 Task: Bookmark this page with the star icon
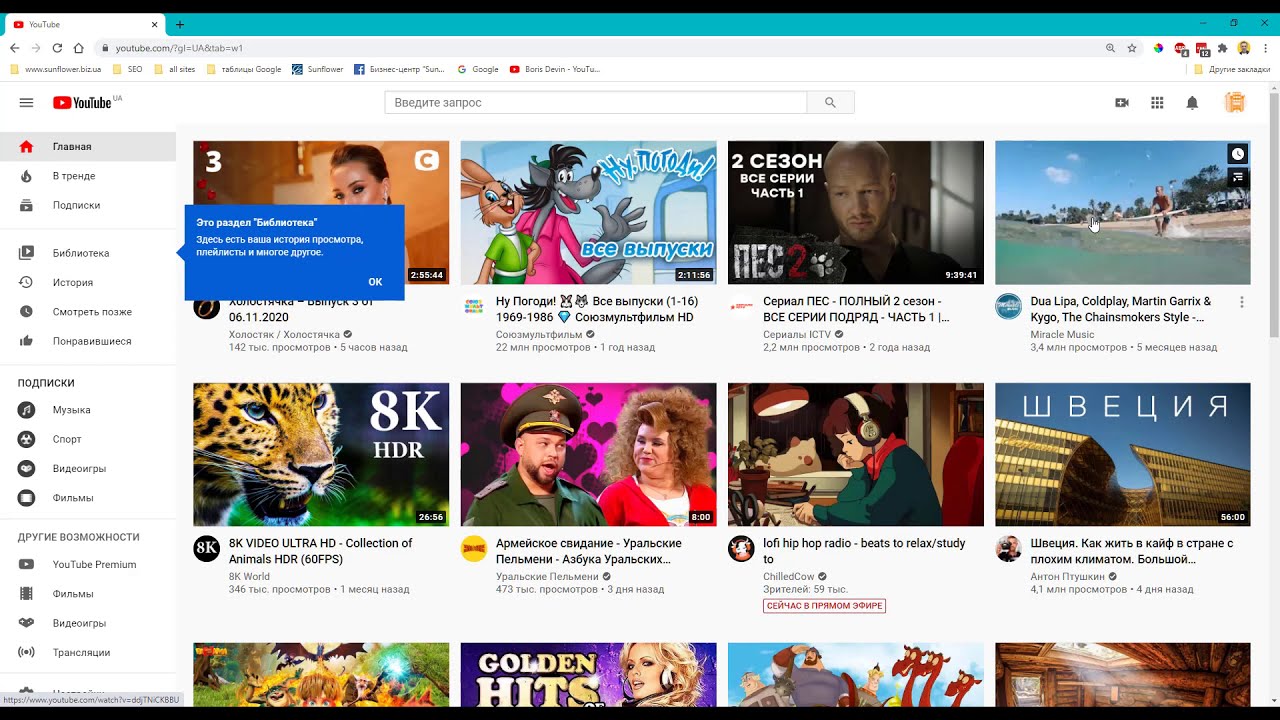click(1132, 48)
